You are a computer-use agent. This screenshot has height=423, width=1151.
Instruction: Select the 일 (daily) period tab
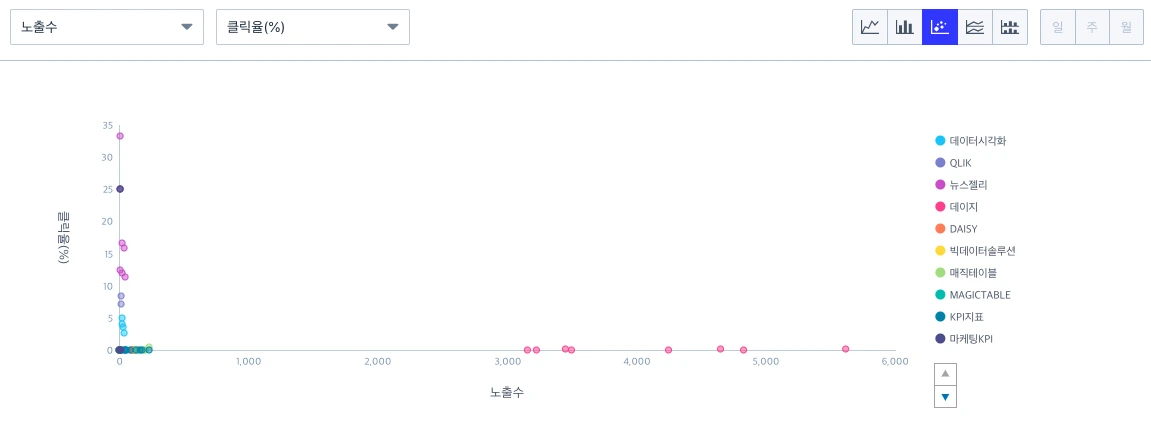(x=1058, y=27)
